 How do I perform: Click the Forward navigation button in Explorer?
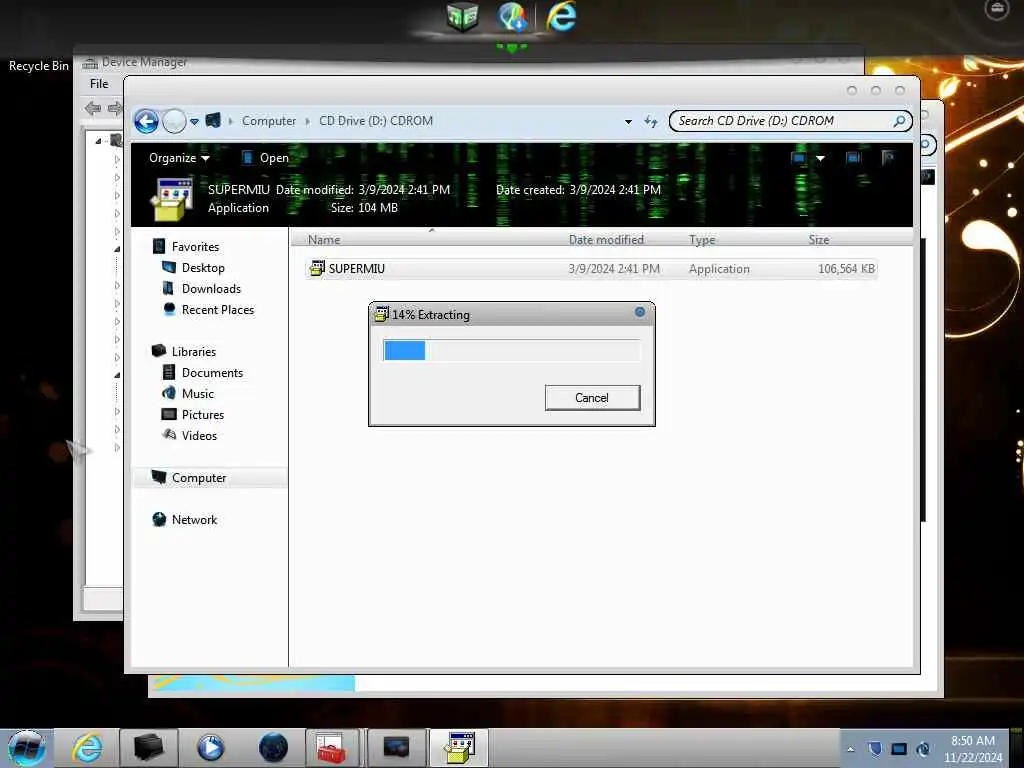click(174, 121)
